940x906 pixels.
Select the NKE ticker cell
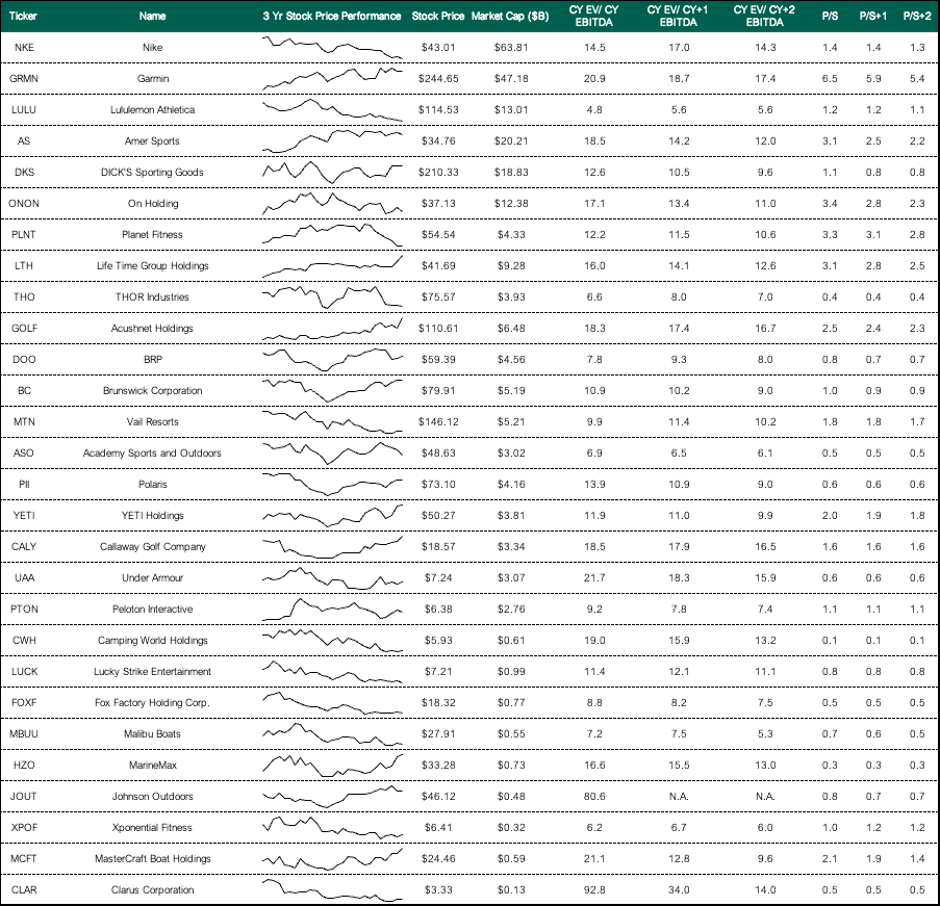(24, 47)
